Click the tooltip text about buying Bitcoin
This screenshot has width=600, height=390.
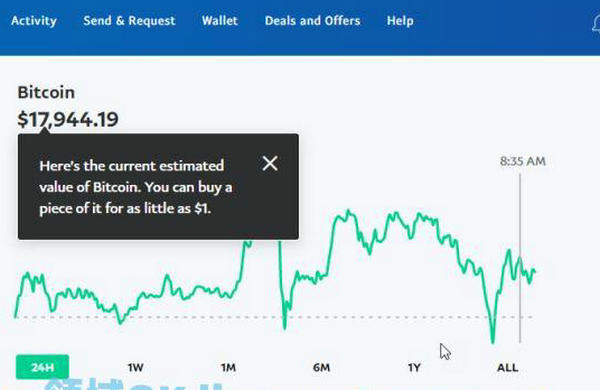[x=136, y=187]
